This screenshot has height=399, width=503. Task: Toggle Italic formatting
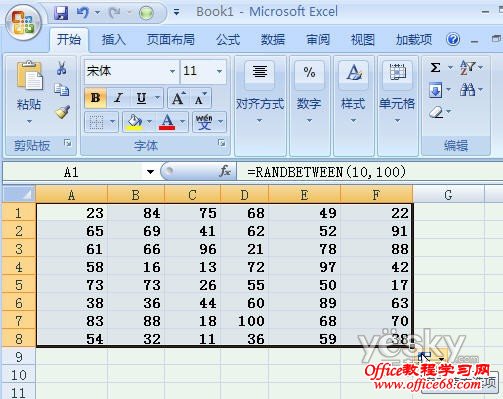[118, 98]
